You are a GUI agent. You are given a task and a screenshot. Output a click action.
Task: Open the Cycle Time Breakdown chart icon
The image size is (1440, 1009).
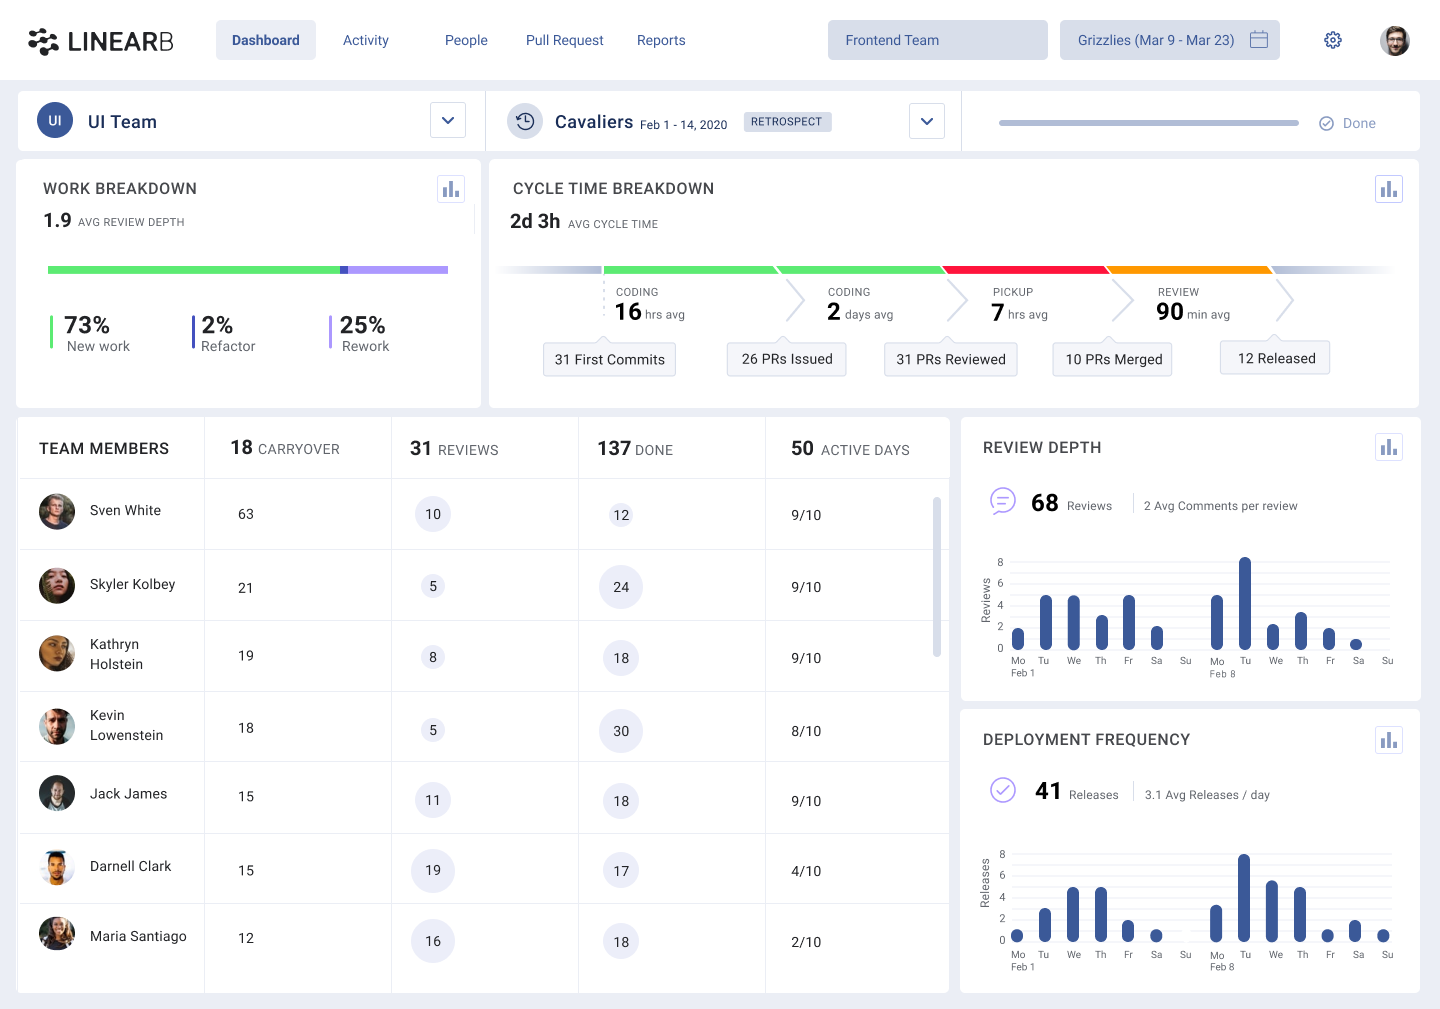[1388, 189]
